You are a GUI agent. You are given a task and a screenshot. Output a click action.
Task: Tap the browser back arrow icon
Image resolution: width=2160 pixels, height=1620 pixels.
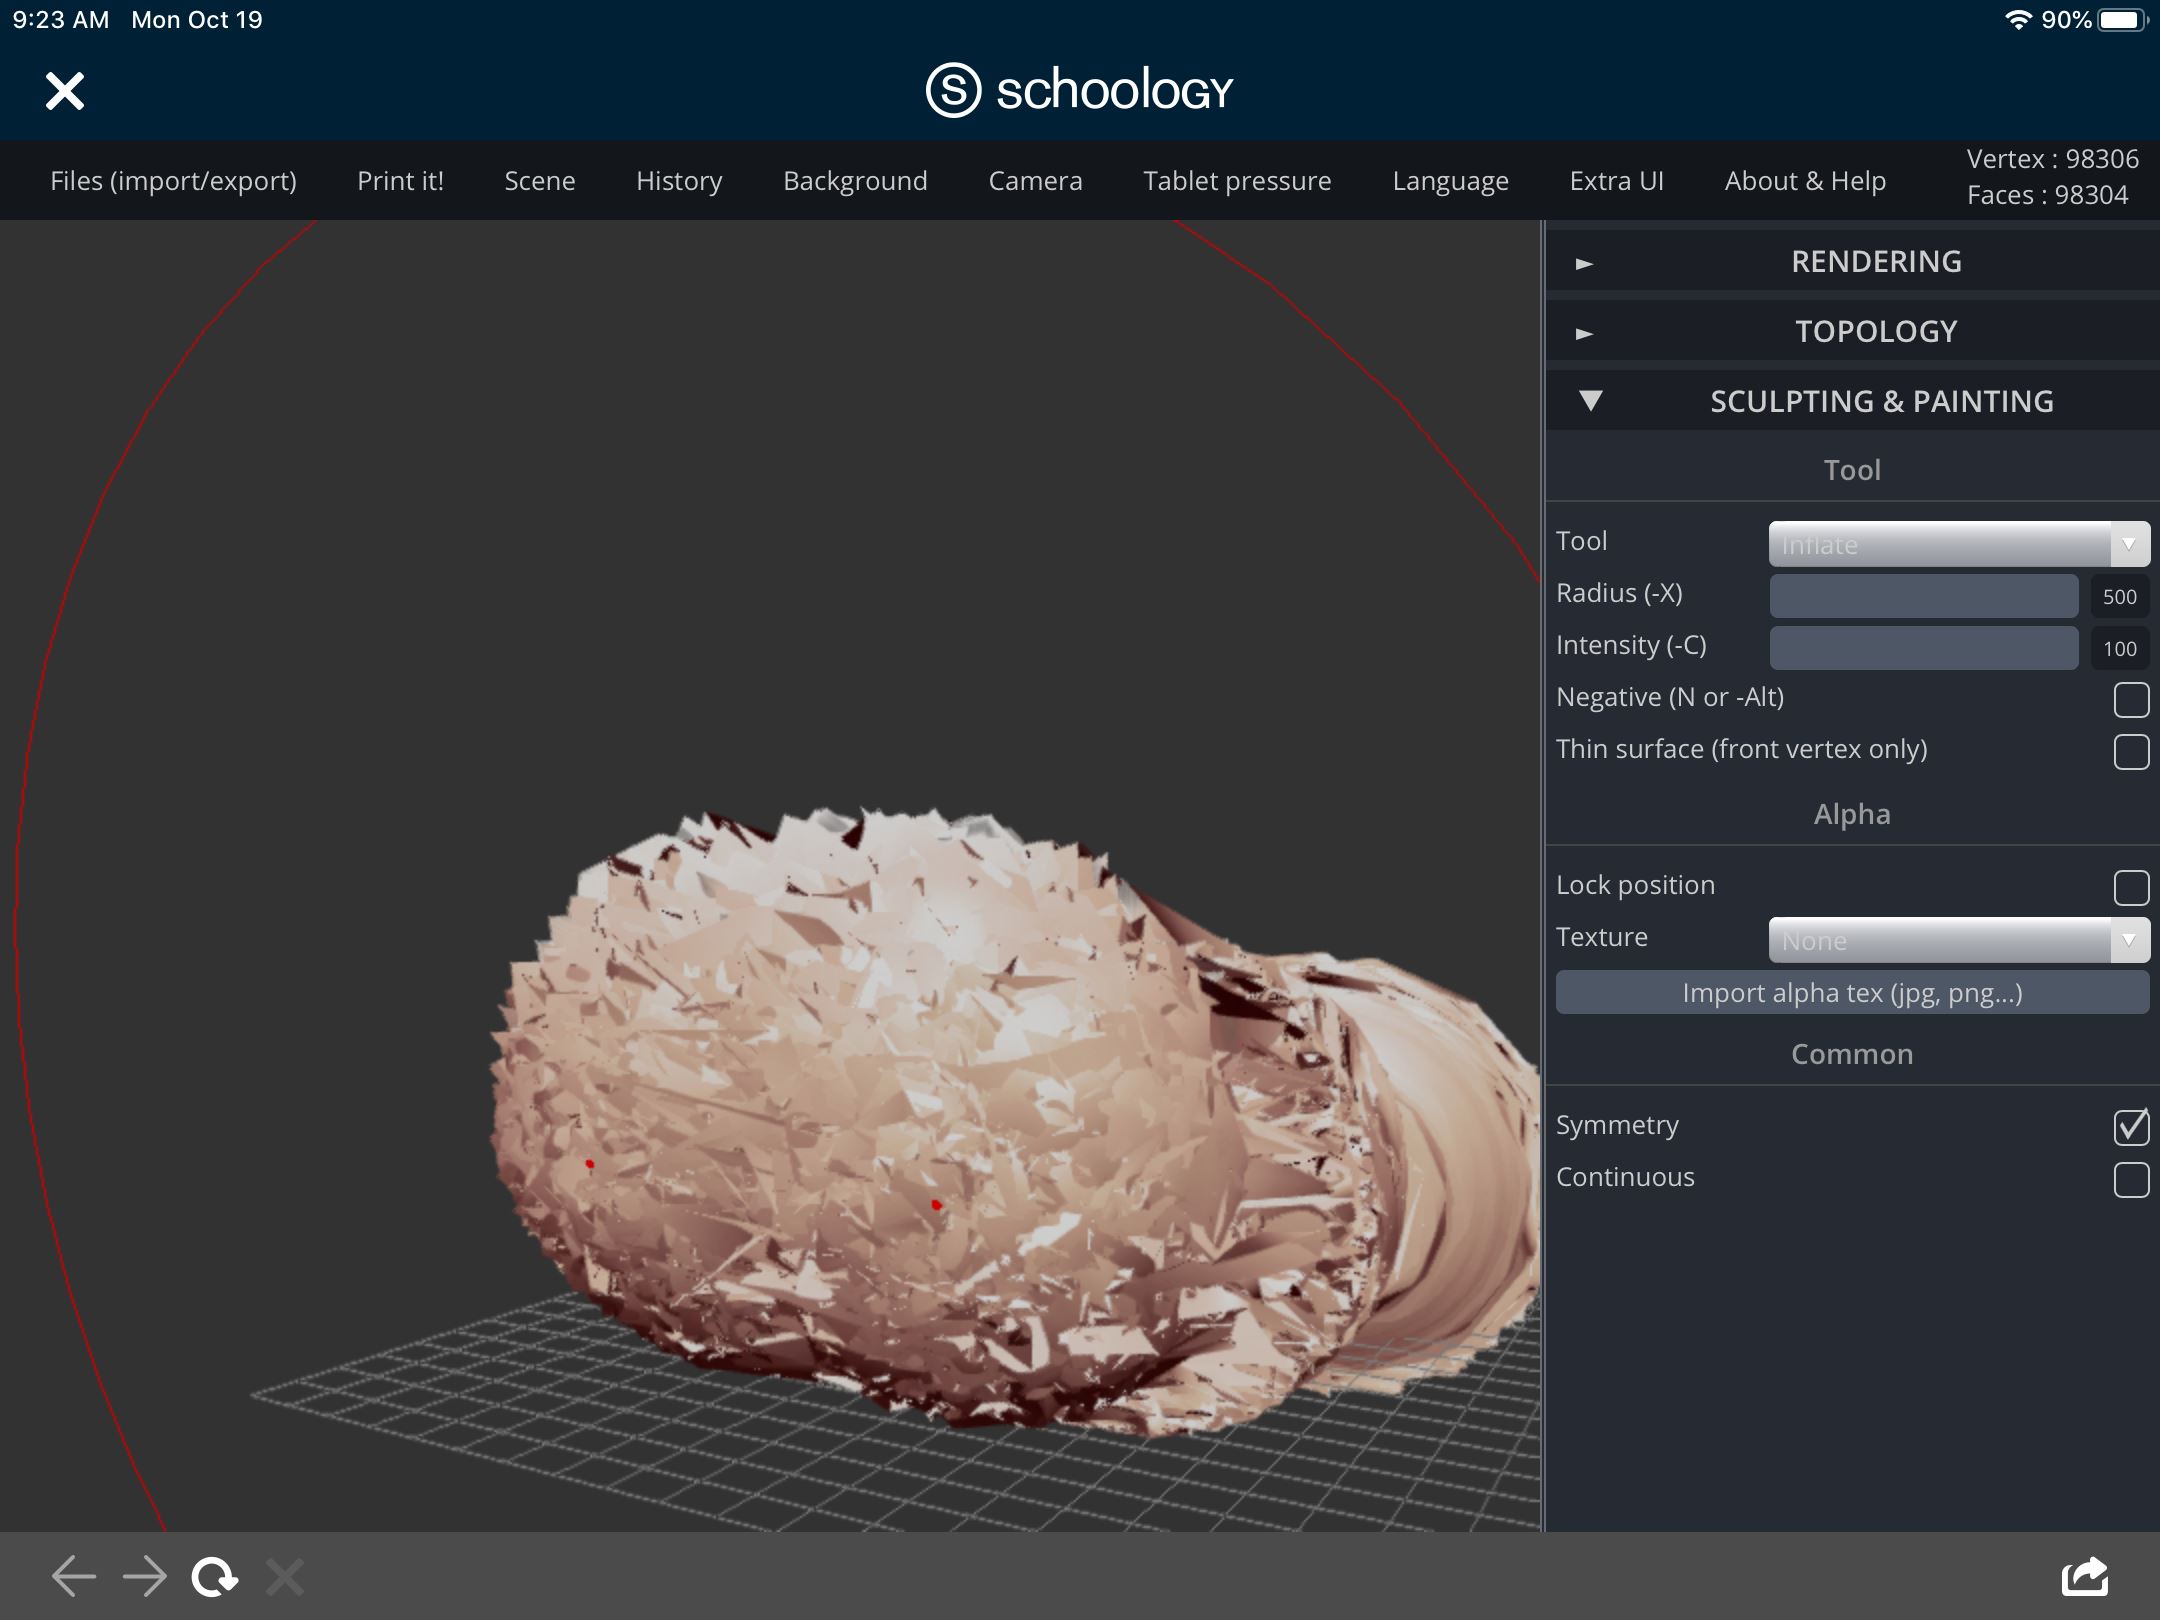(73, 1577)
